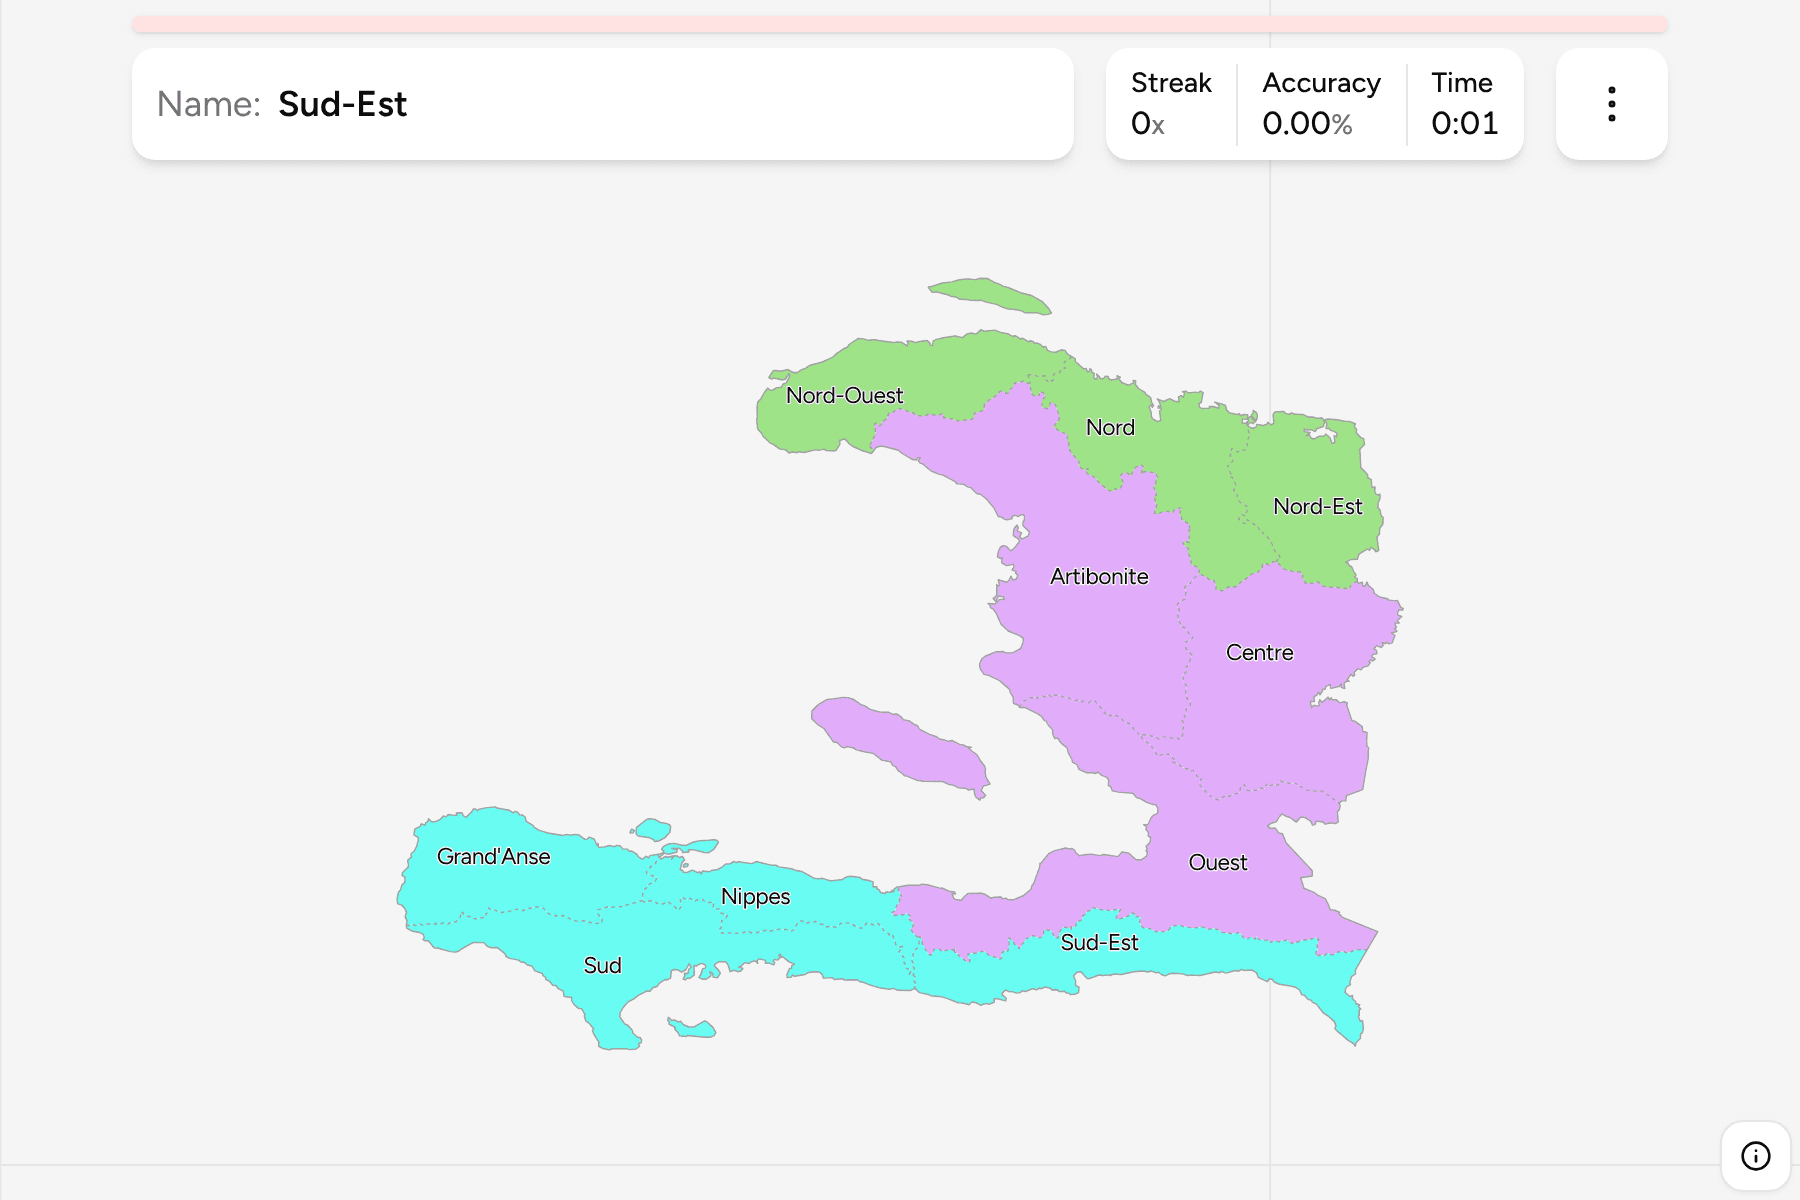1800x1200 pixels.
Task: Open the three-dot options menu
Action: tap(1611, 104)
